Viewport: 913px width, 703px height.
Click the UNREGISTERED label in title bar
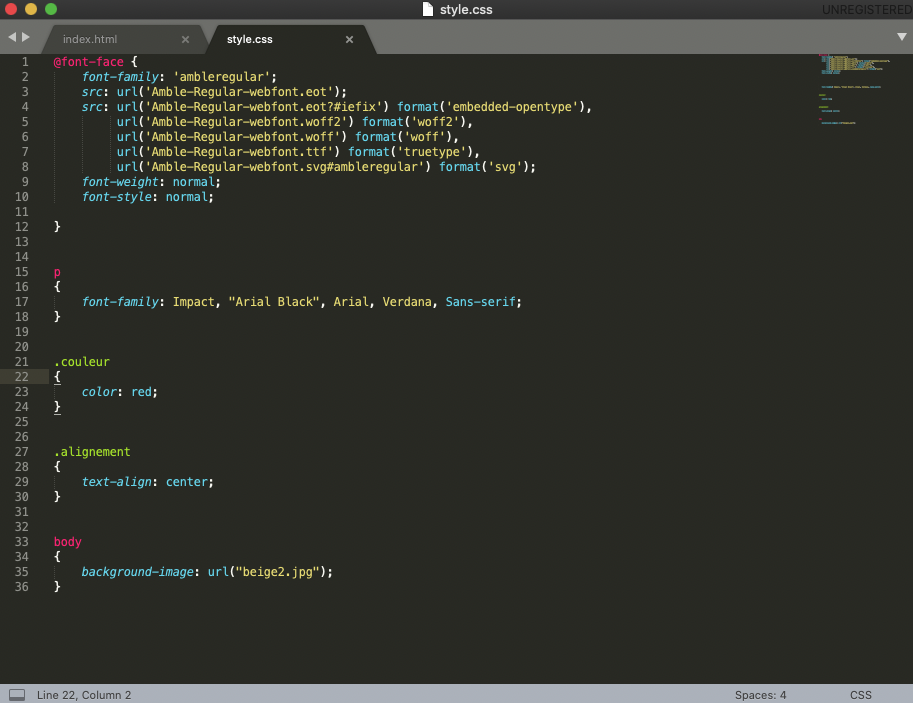(x=866, y=10)
